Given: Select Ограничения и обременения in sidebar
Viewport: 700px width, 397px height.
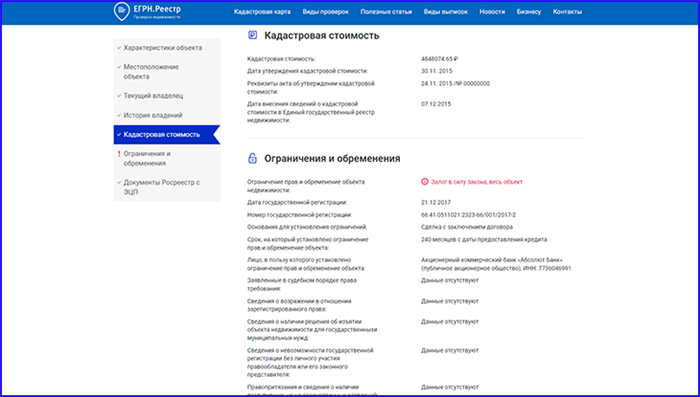Looking at the screenshot, I should click(x=167, y=159).
